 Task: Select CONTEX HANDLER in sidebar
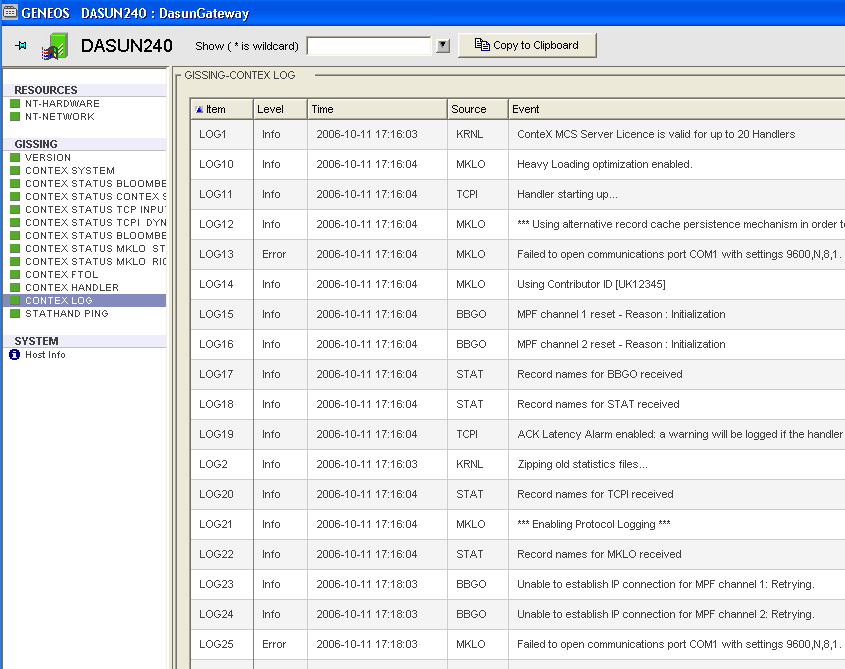click(x=71, y=288)
